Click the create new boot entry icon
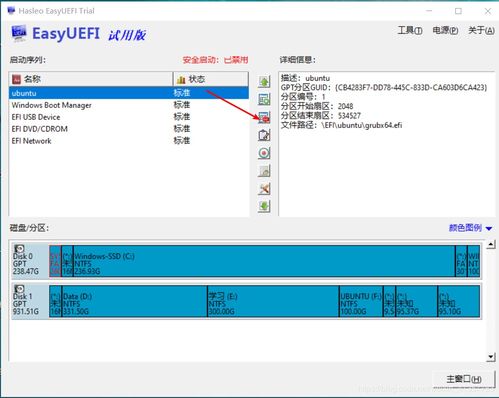This screenshot has height=398, width=499. pos(264,99)
